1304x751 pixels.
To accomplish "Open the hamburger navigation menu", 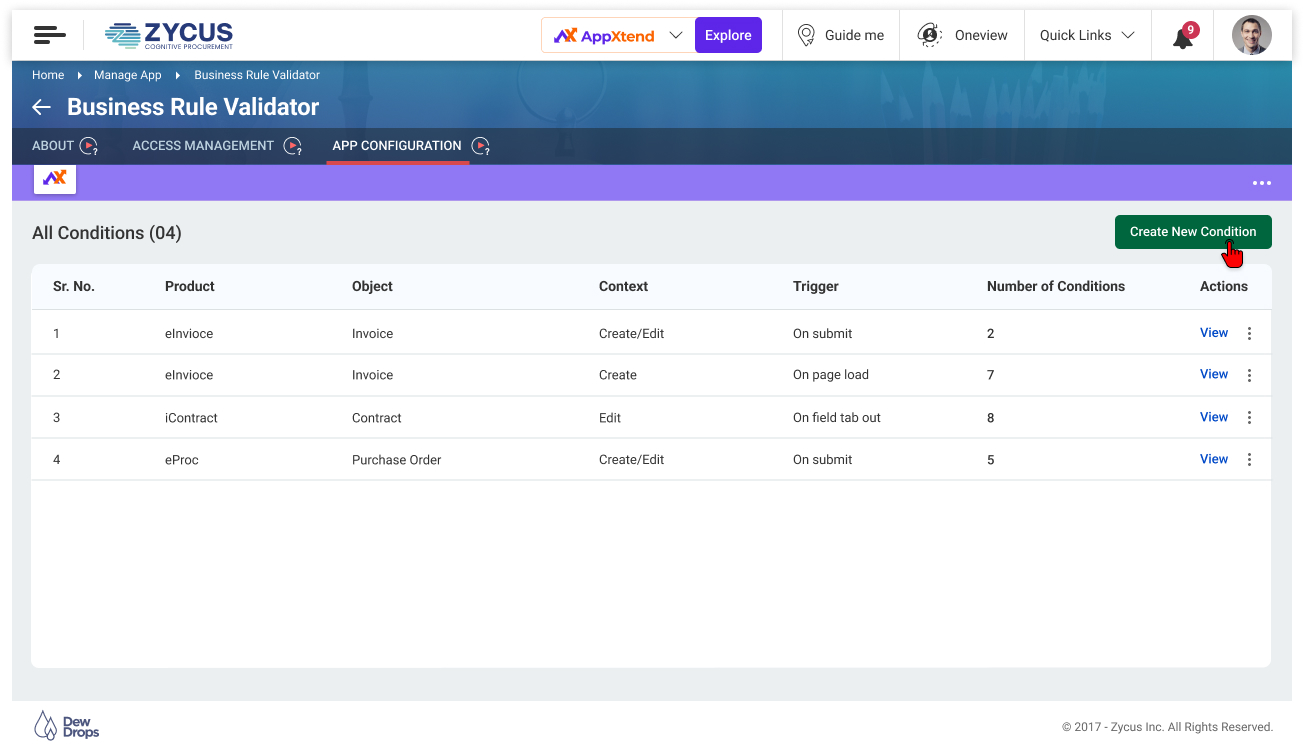I will 49,35.
